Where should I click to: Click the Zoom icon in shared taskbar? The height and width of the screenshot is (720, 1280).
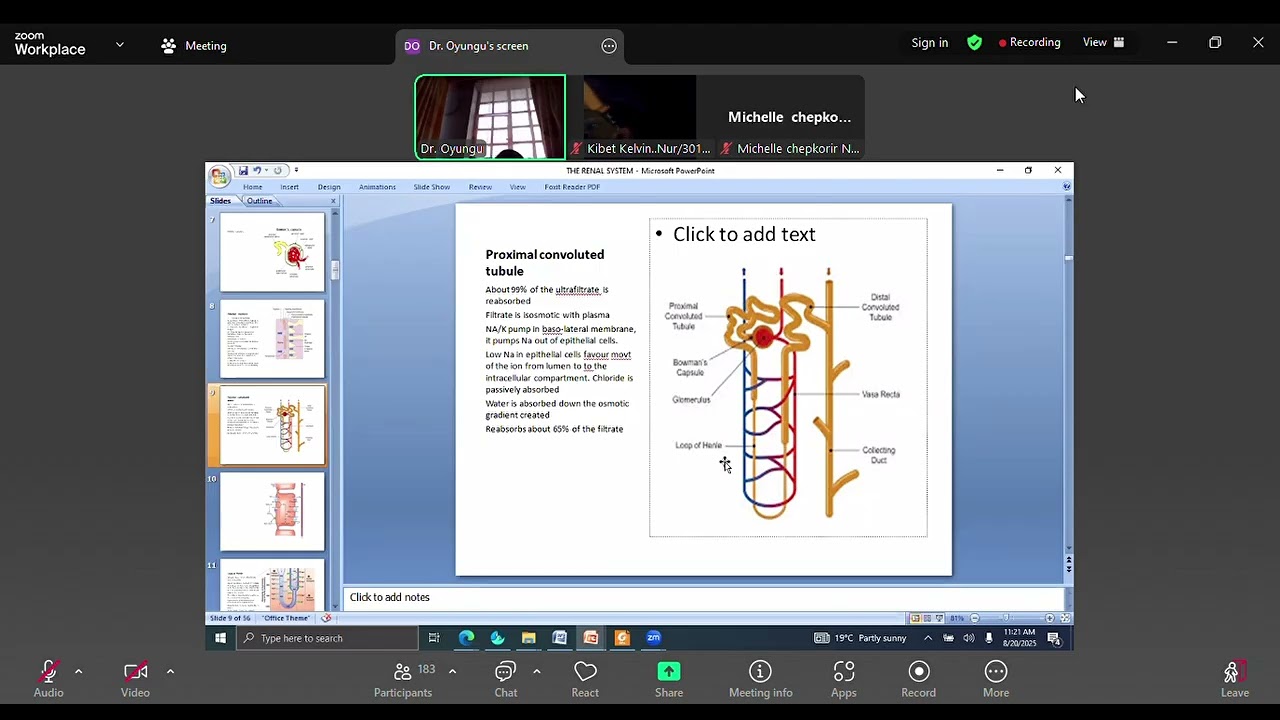(x=653, y=638)
